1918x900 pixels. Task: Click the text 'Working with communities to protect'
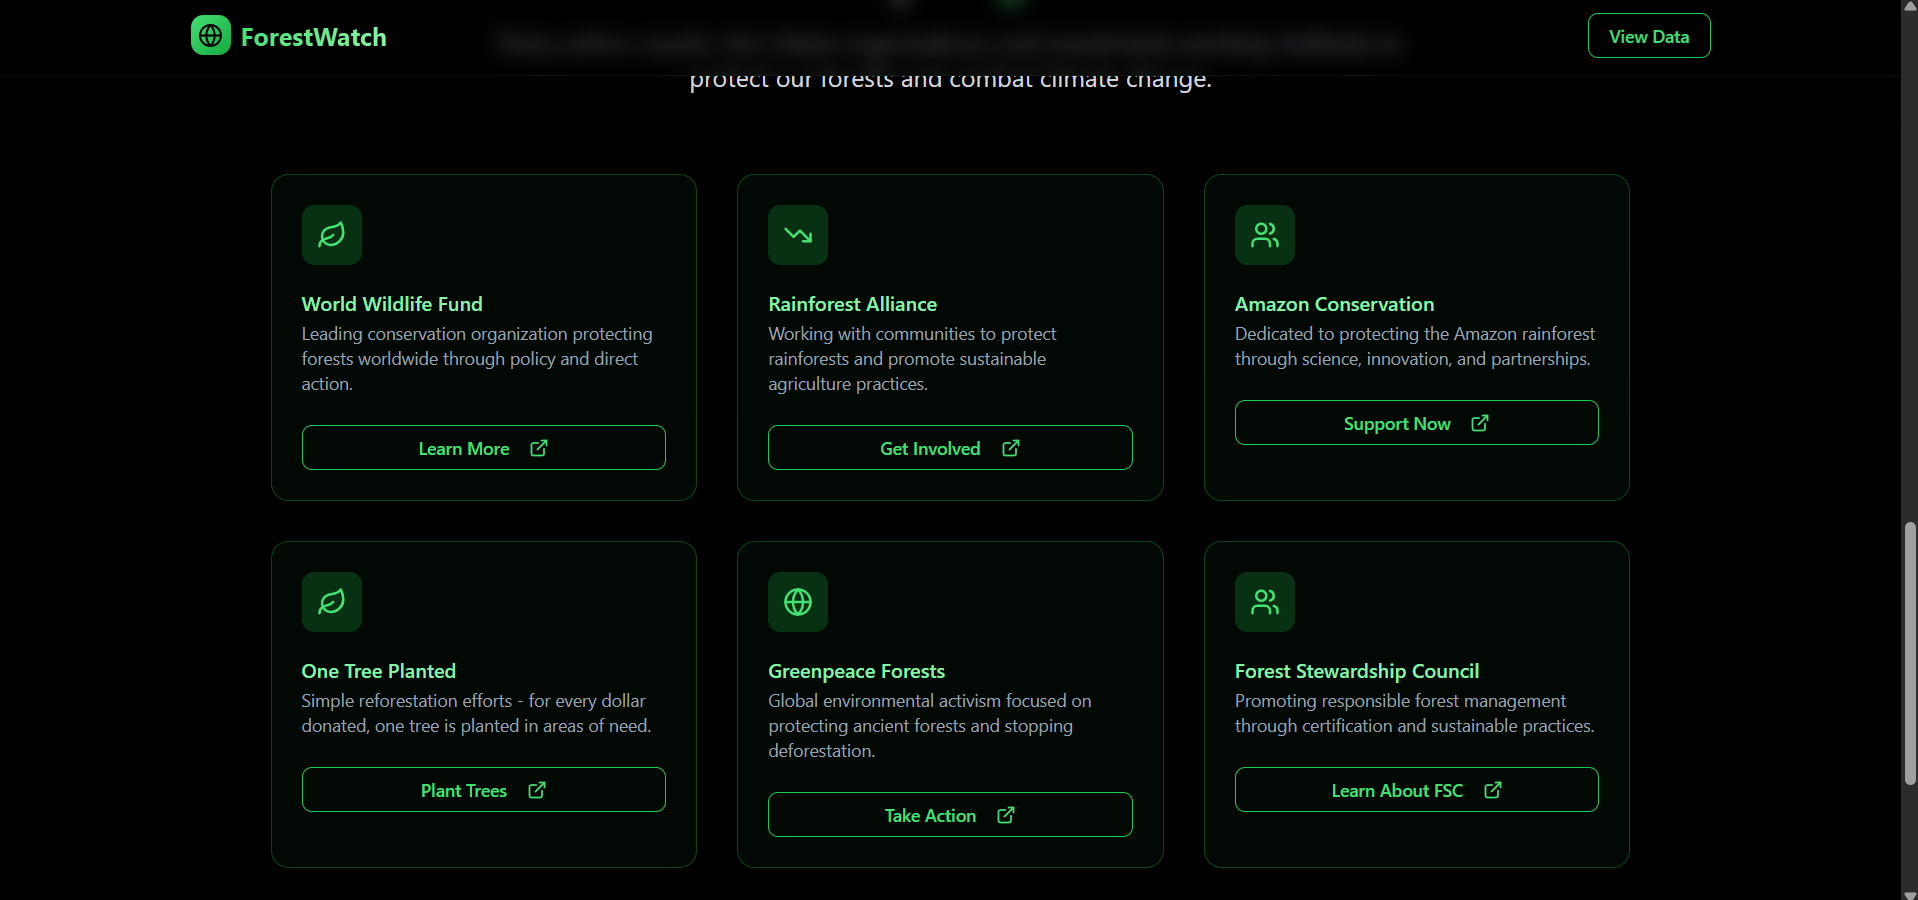(x=912, y=334)
